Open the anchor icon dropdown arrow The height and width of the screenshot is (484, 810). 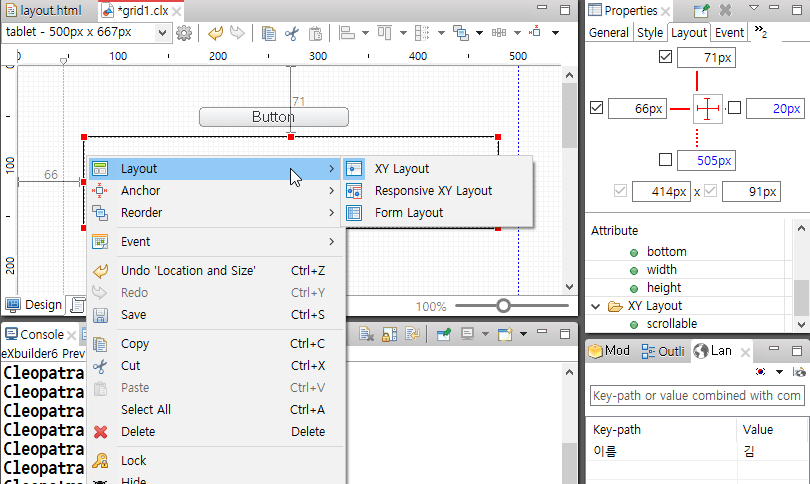555,33
